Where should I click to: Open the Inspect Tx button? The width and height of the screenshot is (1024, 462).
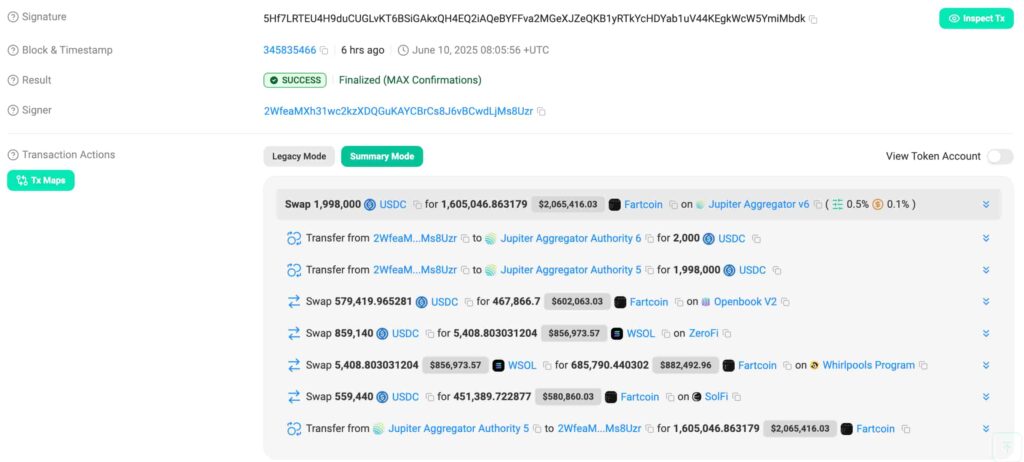(976, 18)
